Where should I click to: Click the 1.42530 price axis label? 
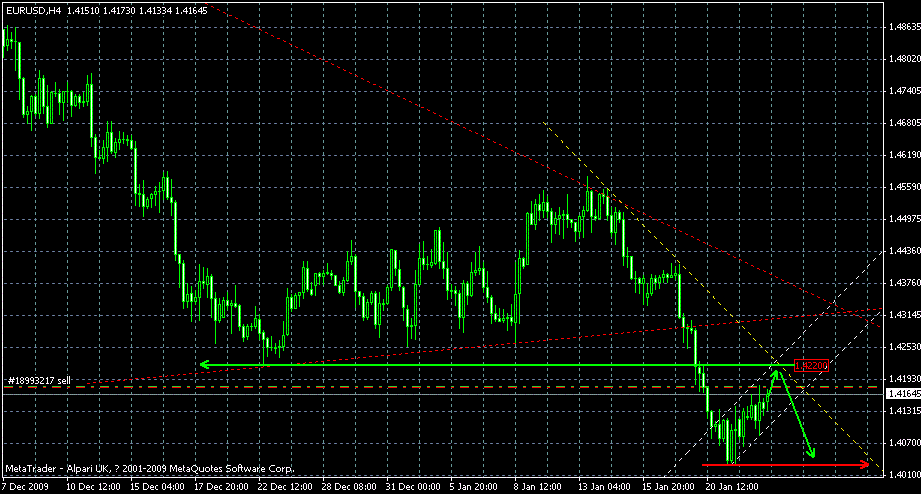coord(905,347)
